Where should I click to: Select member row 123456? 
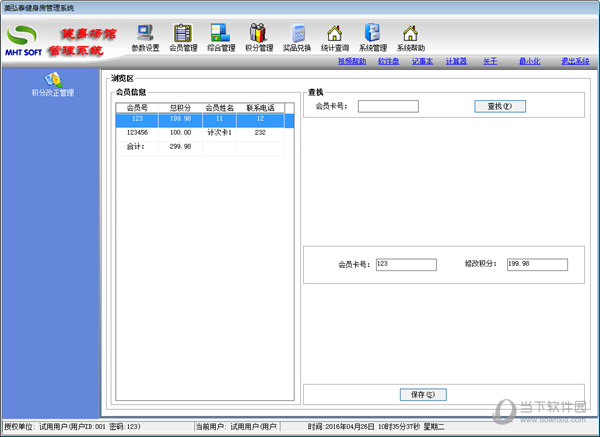pos(200,133)
